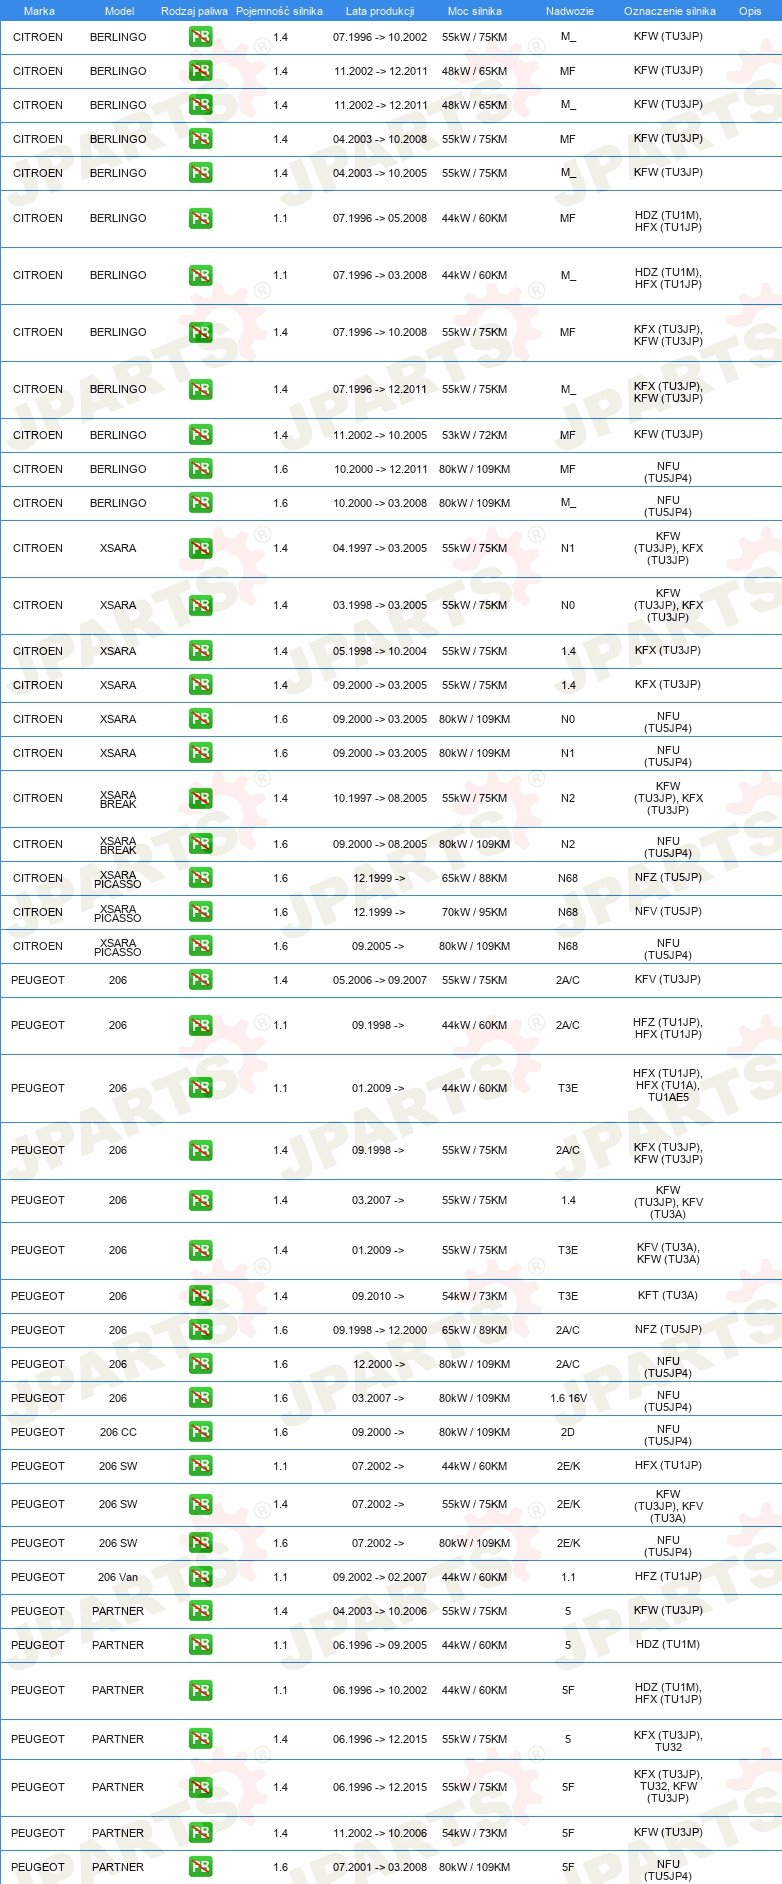Click the '05.1998 -> 10.2004' date cell

380,651
